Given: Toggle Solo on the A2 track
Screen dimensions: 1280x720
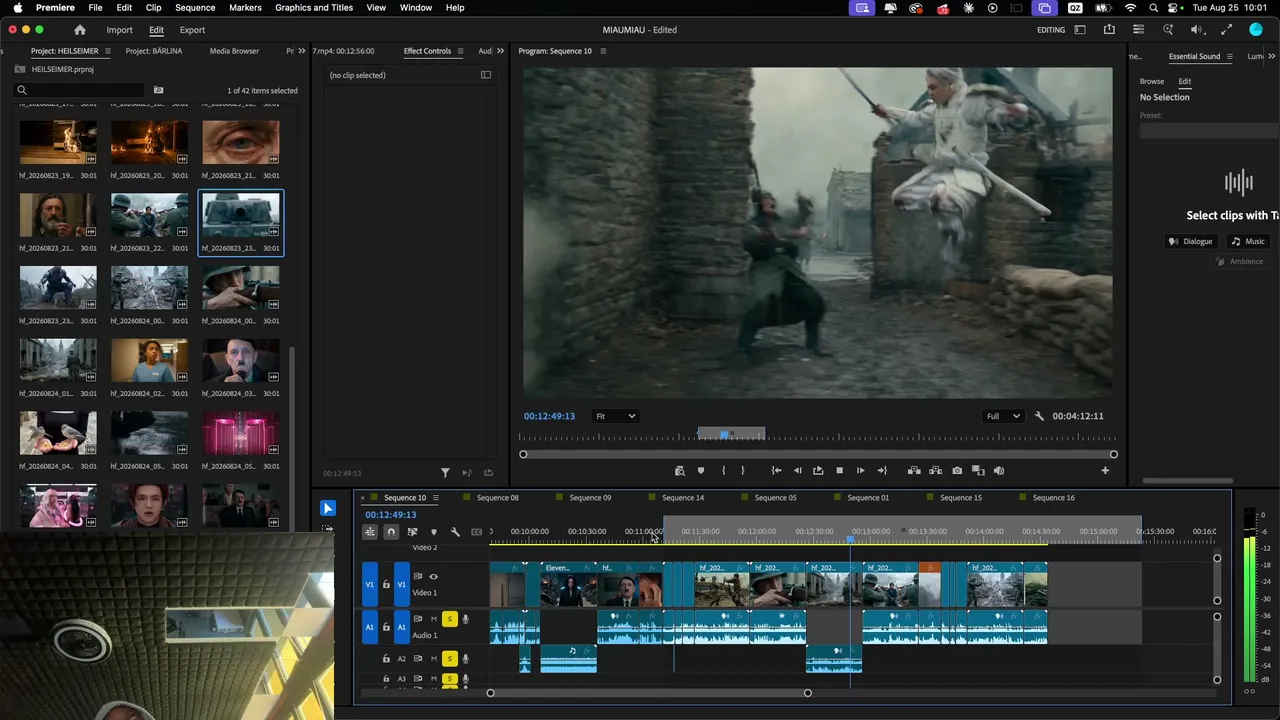Looking at the screenshot, I should click(x=449, y=659).
